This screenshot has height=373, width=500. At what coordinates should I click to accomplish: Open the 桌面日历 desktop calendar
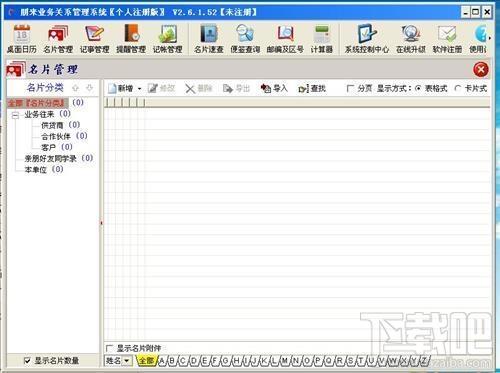(22, 39)
